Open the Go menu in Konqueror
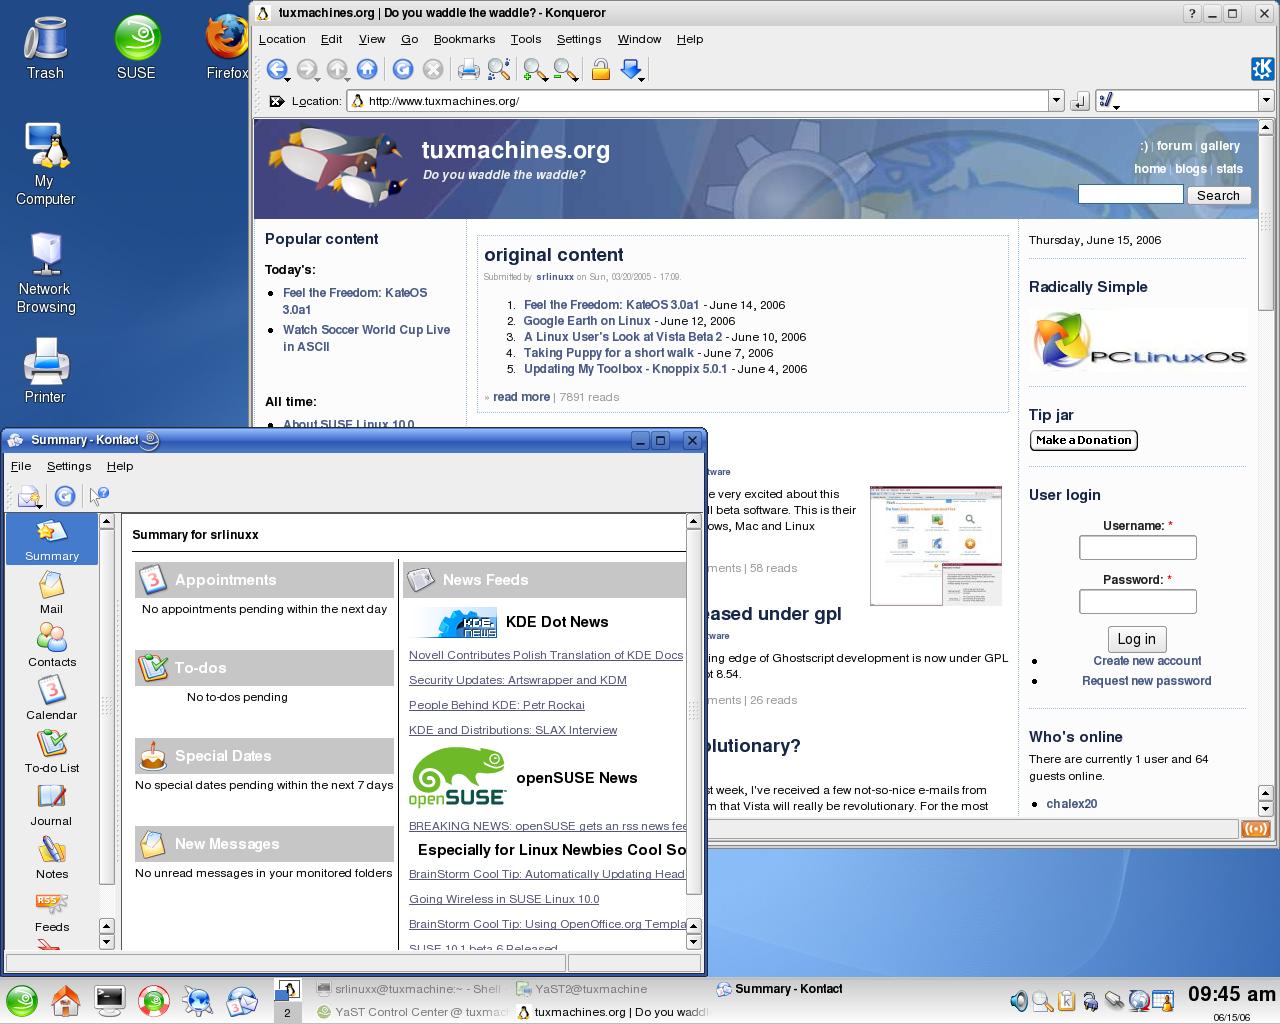This screenshot has width=1280, height=1024. click(409, 39)
